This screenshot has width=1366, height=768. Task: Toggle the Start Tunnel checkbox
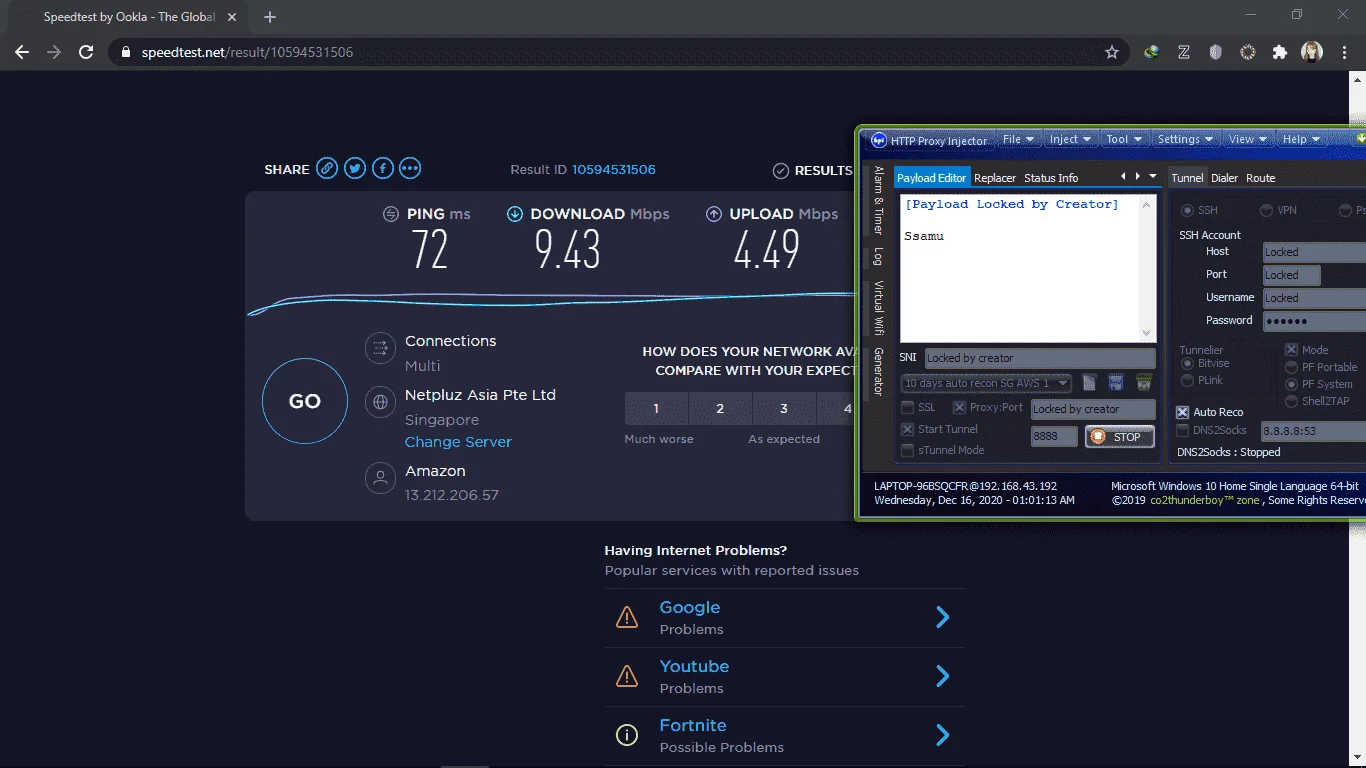coord(907,429)
